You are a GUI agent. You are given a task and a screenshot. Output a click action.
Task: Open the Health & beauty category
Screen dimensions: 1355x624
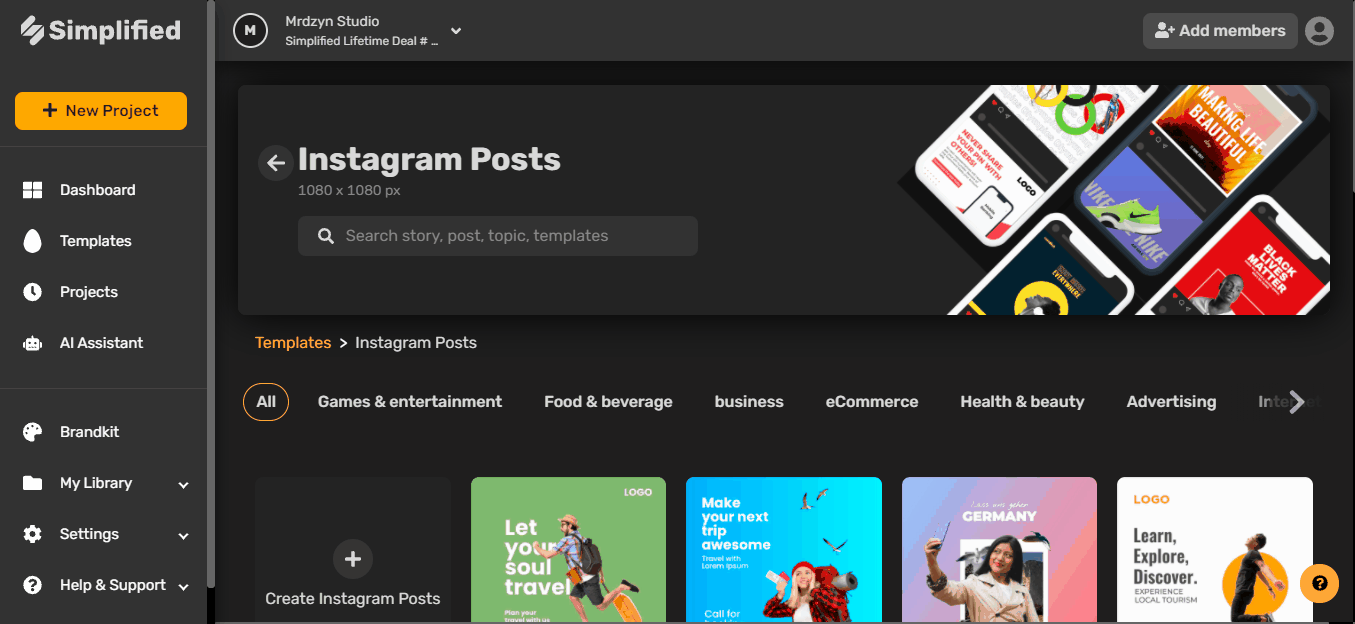coord(1022,402)
